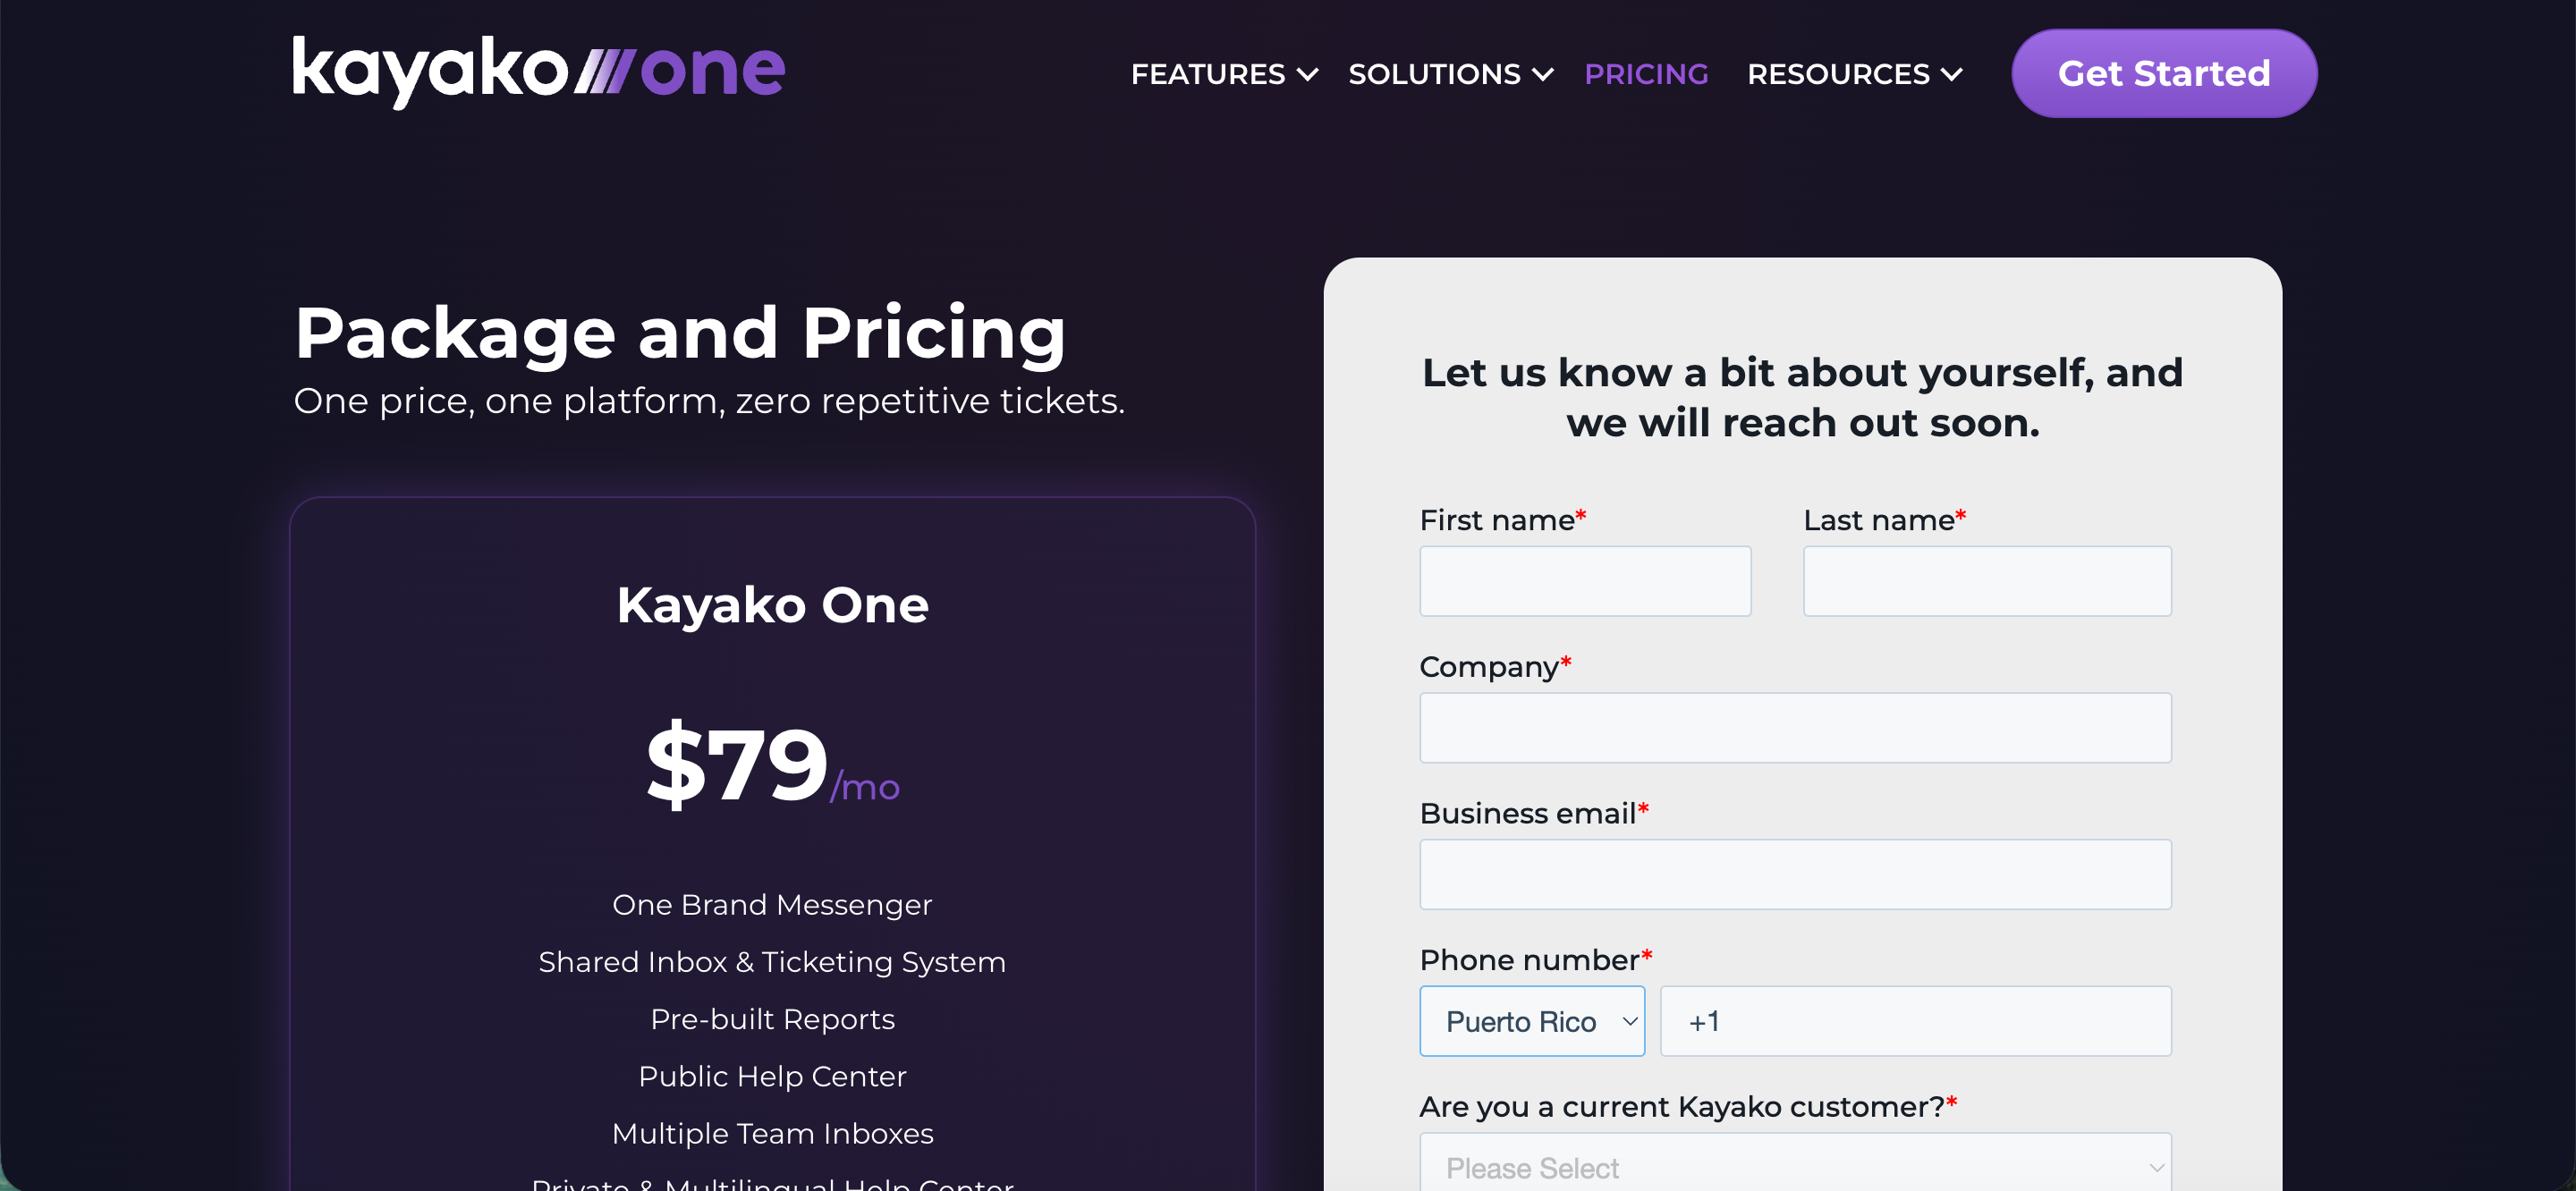Go to the Pricing page
Image resolution: width=2576 pixels, height=1191 pixels.
pyautogui.click(x=1646, y=75)
